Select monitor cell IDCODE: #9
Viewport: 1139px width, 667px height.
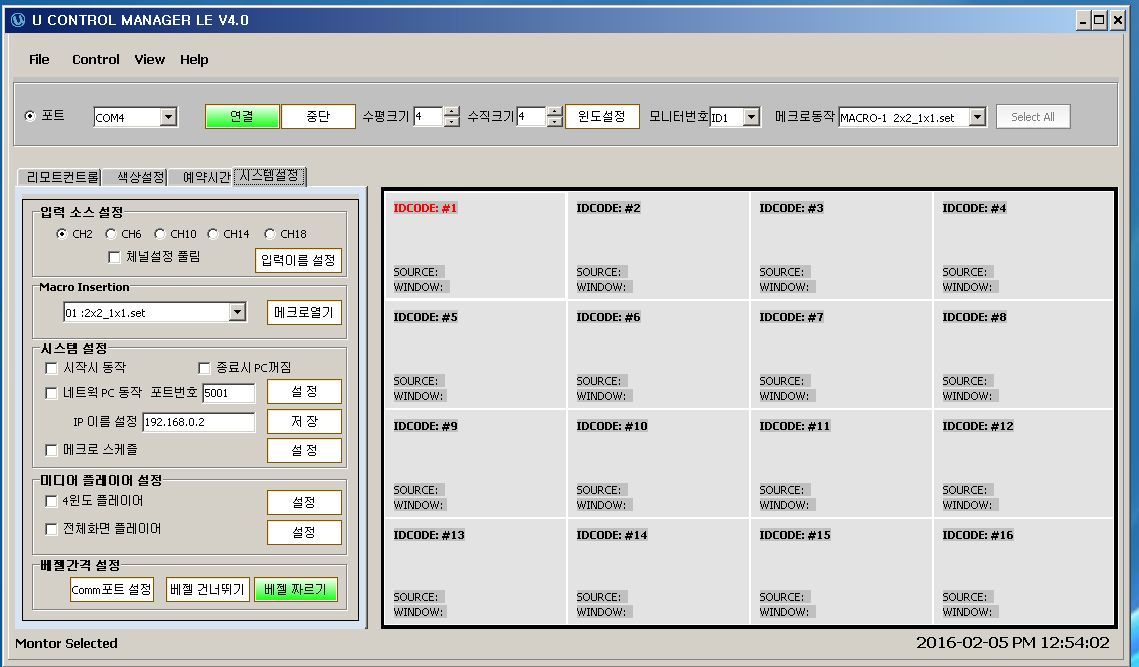coord(475,464)
